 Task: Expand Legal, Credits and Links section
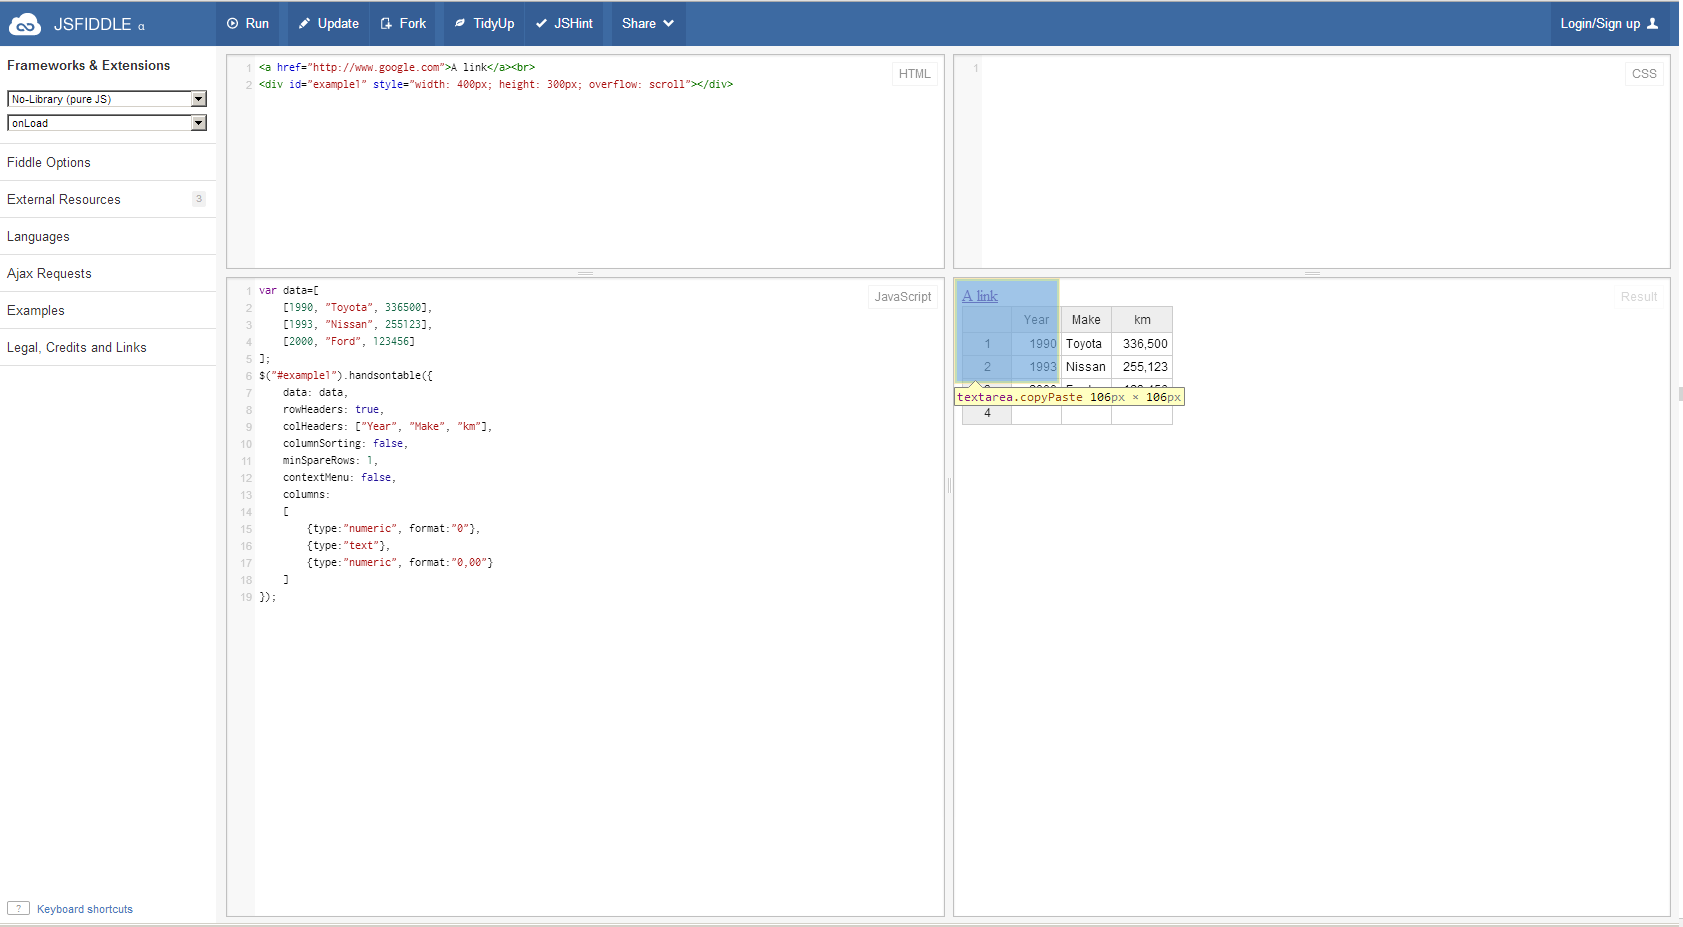tap(108, 347)
